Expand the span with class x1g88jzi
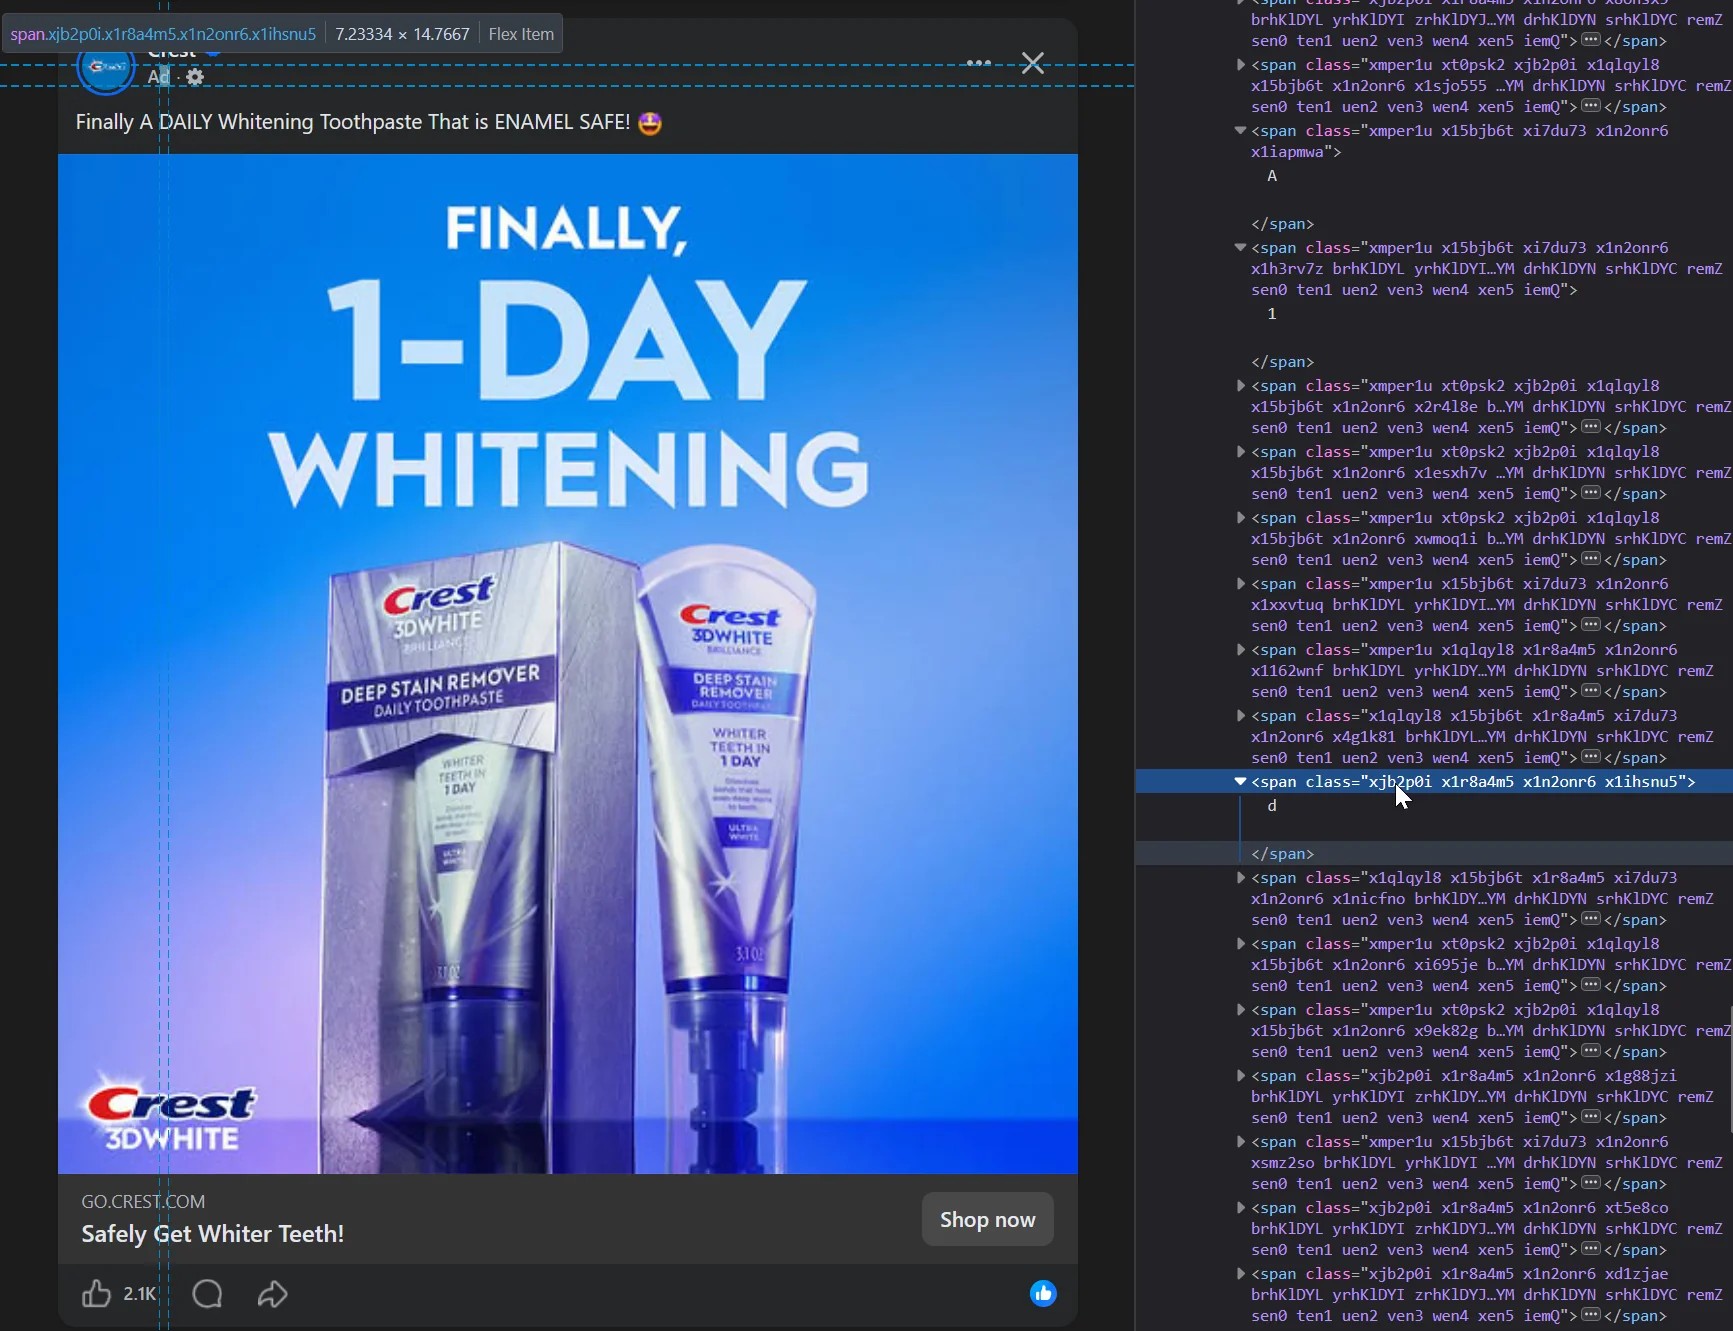This screenshot has height=1331, width=1733. (x=1241, y=1076)
